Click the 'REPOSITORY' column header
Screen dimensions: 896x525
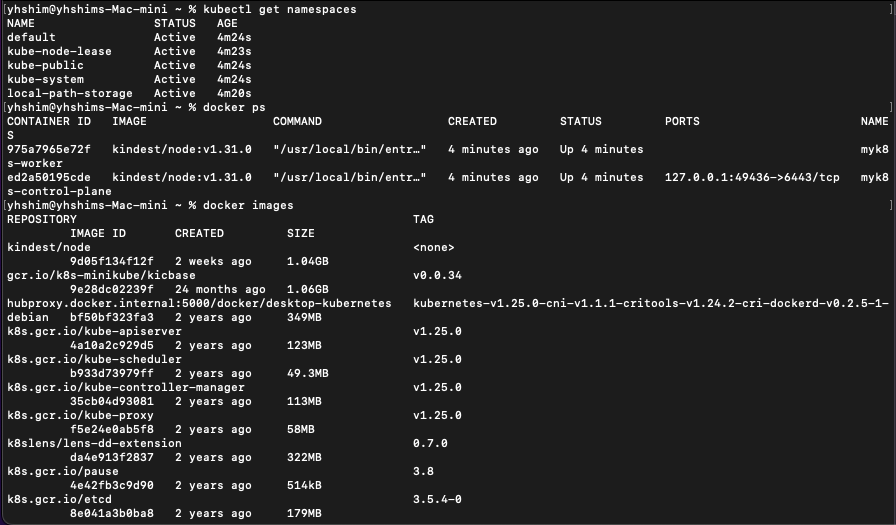tap(42, 219)
